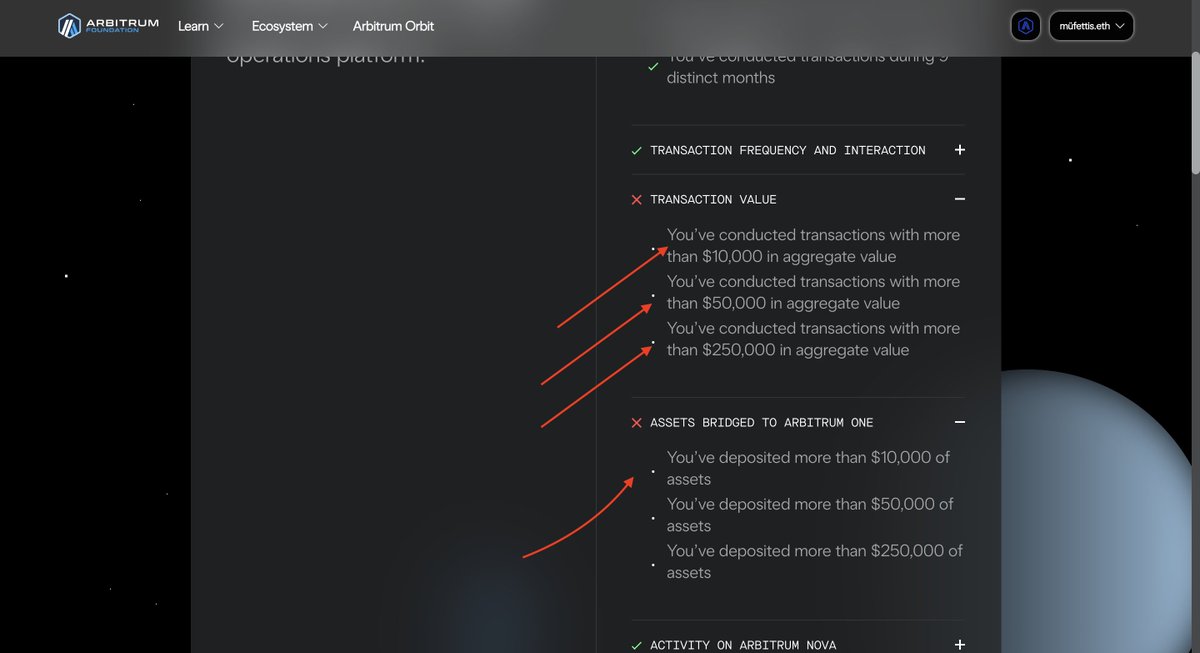Collapse the Transaction Value section

click(x=959, y=200)
